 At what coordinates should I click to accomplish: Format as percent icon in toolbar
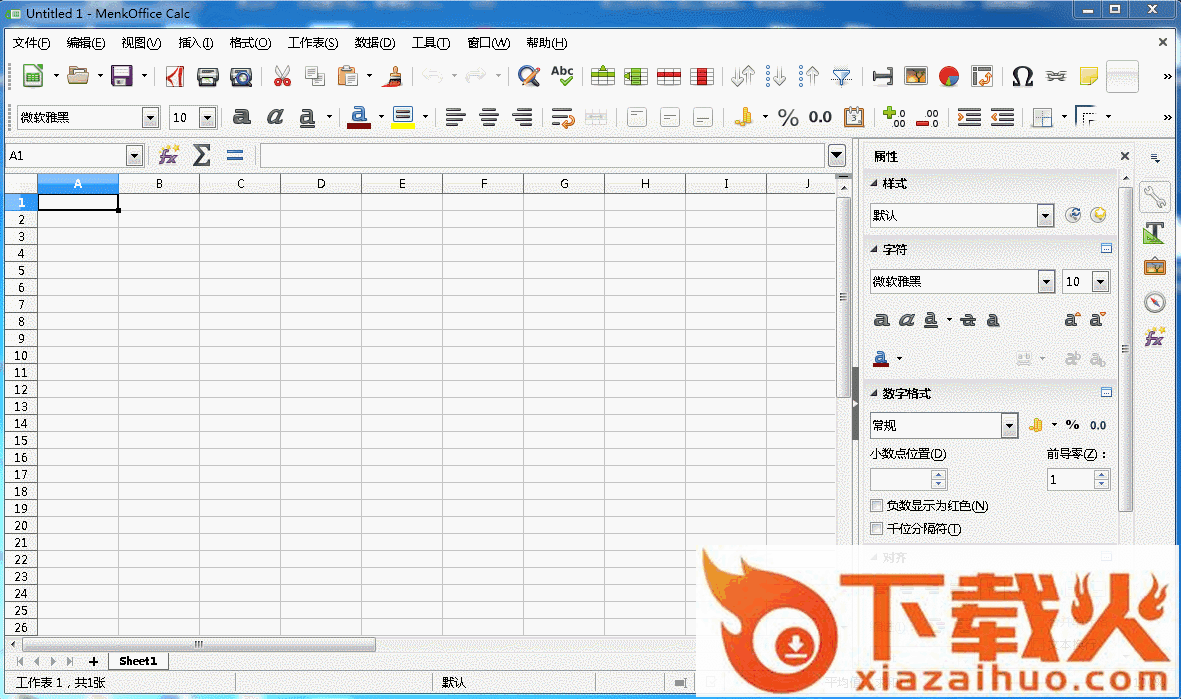[788, 117]
